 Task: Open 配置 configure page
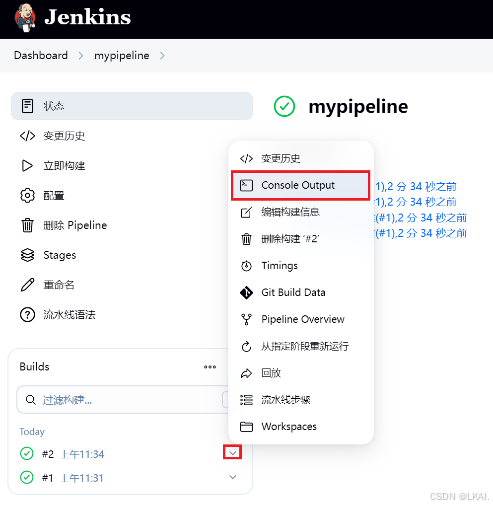pos(54,195)
